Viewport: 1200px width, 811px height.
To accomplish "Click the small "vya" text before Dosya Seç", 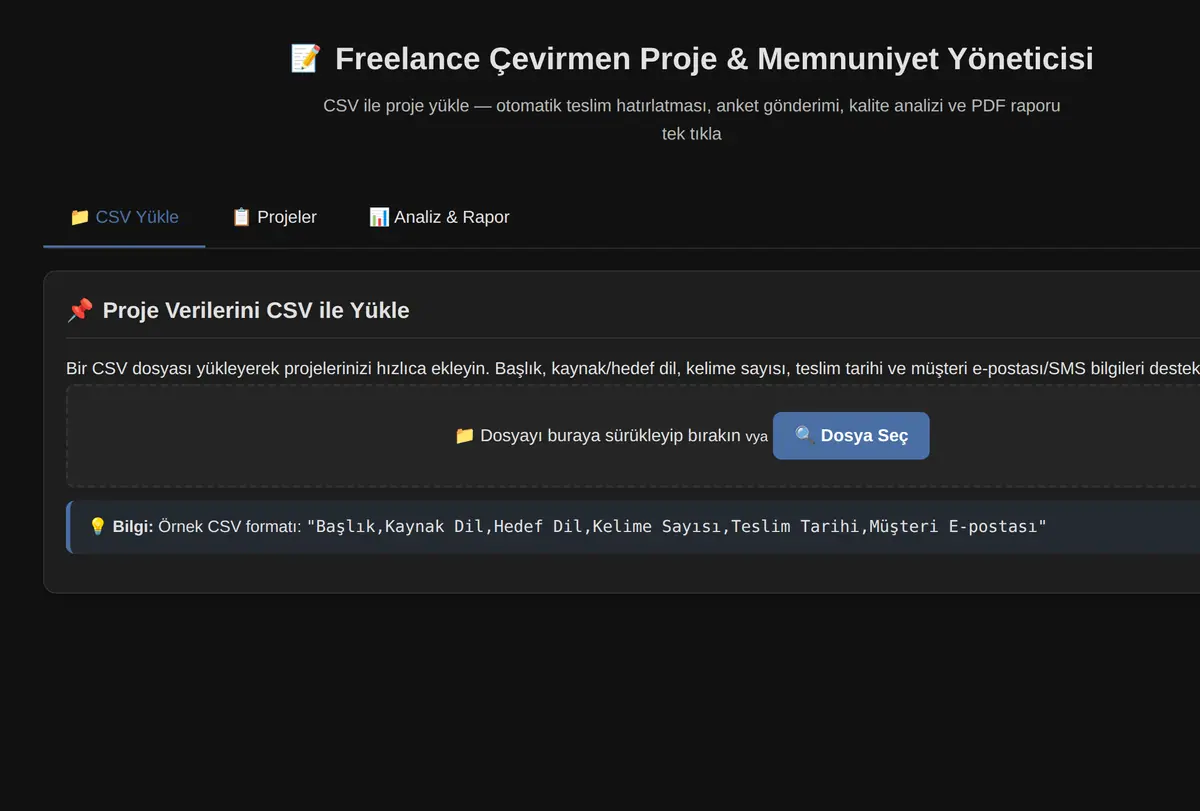I will (x=756, y=437).
